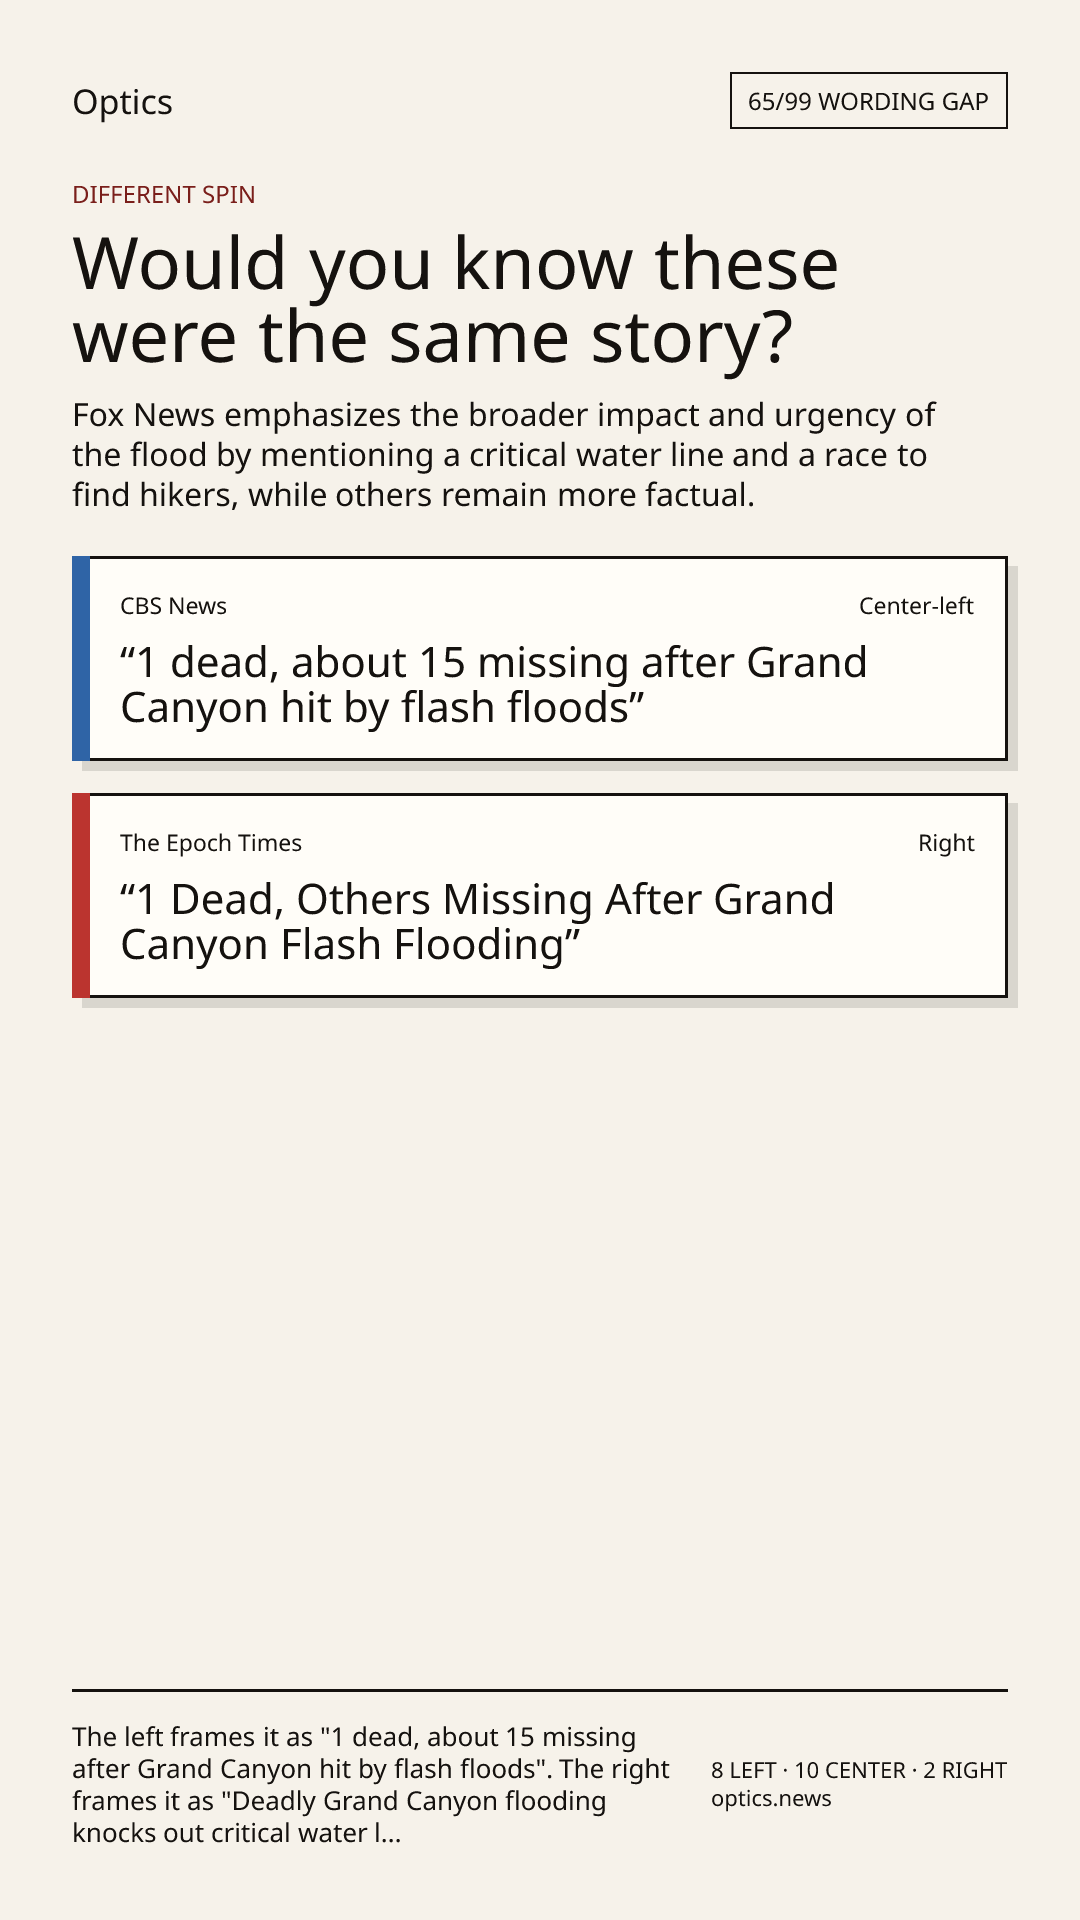Open the CBS News source name
1080x1920 pixels.
(x=173, y=606)
